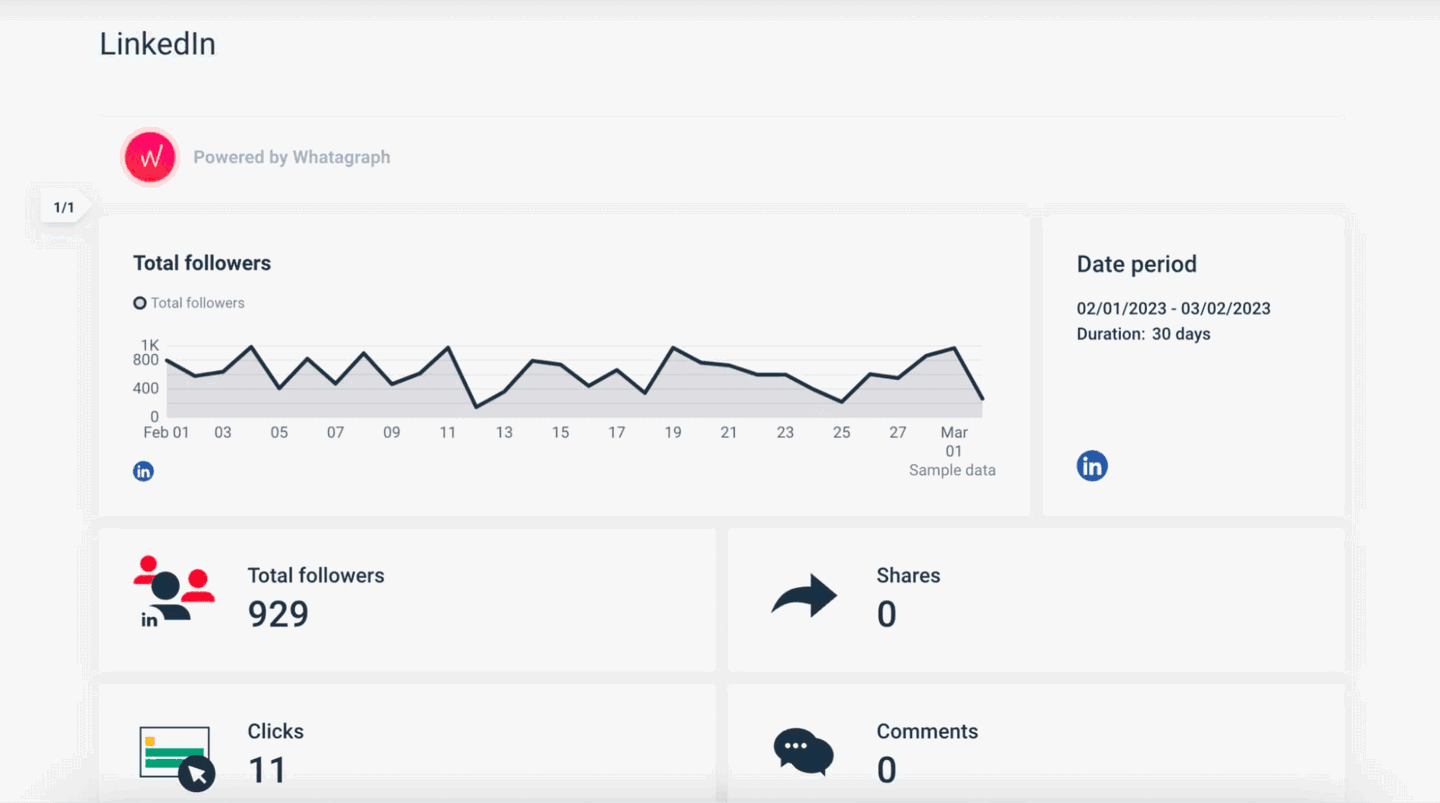Click the 1/1 page indicator
Image resolution: width=1440 pixels, height=803 pixels.
click(62, 207)
